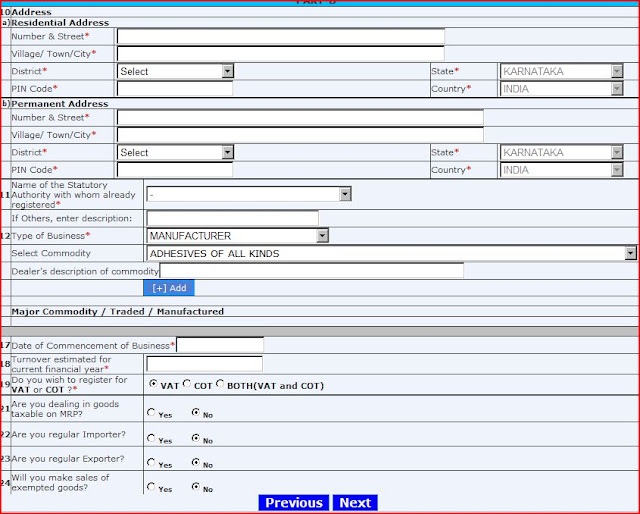
Task: Focus Residential Number & Street field
Action: tap(281, 36)
